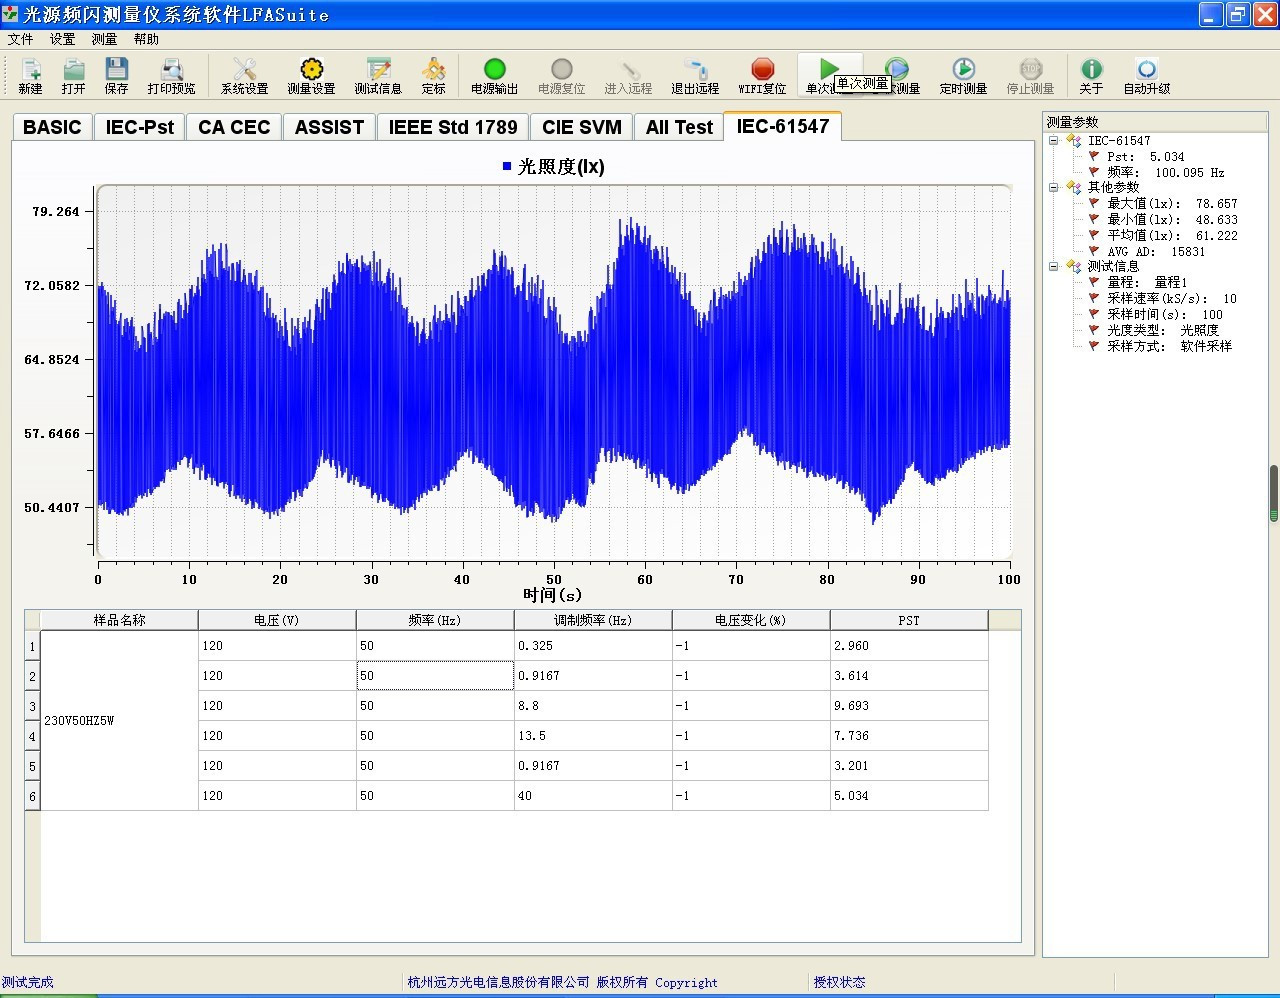This screenshot has width=1280, height=998.
Task: Select the 最大值(lx): 78.657 tree item
Action: click(x=1172, y=204)
